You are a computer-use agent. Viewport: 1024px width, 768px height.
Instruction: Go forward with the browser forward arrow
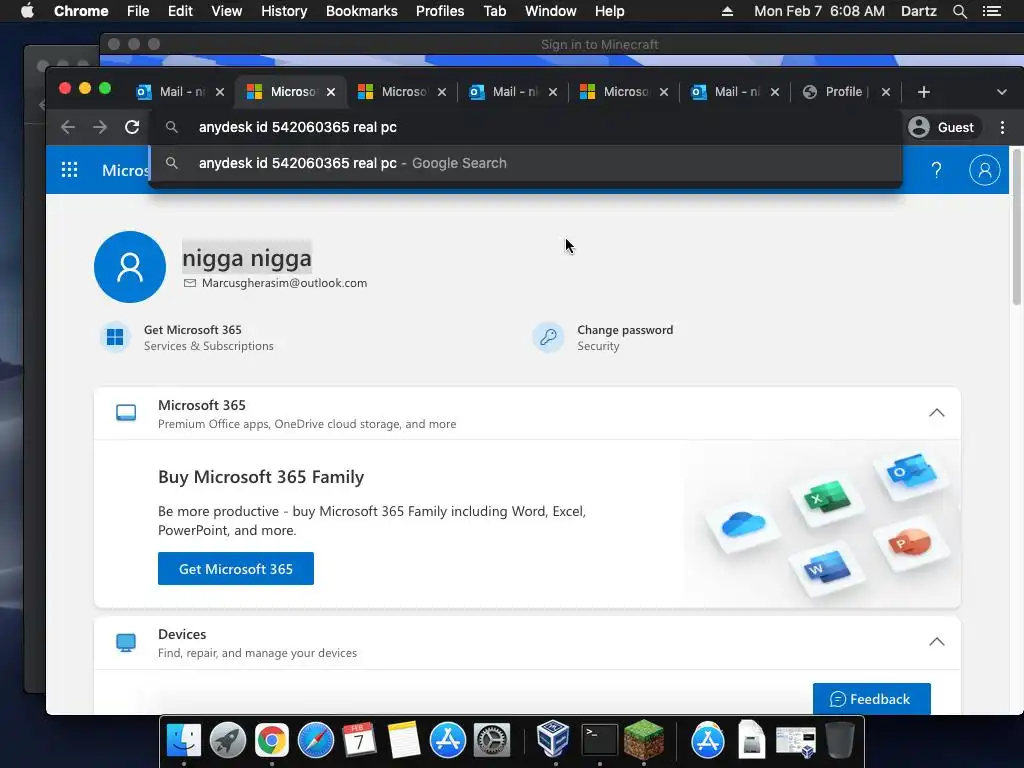[x=100, y=127]
